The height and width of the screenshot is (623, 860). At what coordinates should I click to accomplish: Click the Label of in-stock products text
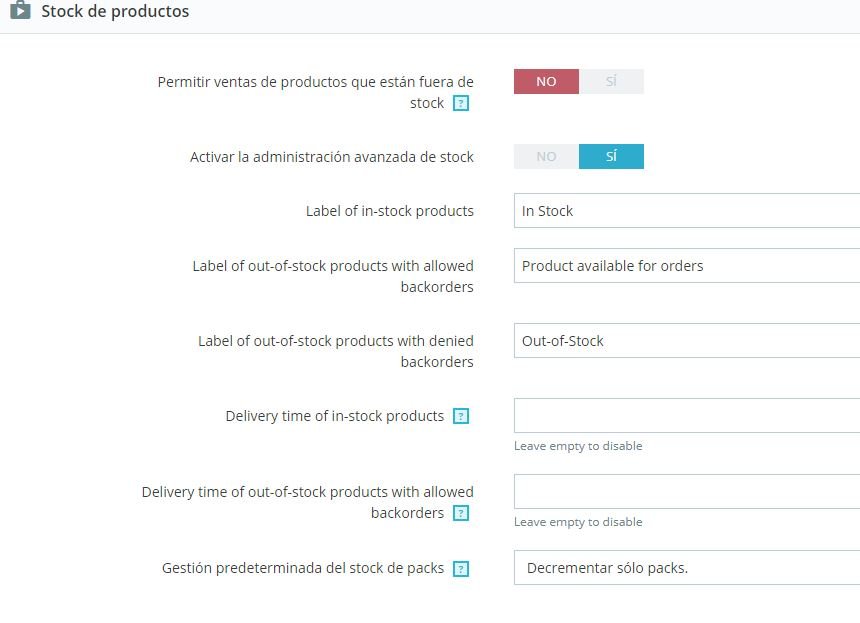click(390, 211)
